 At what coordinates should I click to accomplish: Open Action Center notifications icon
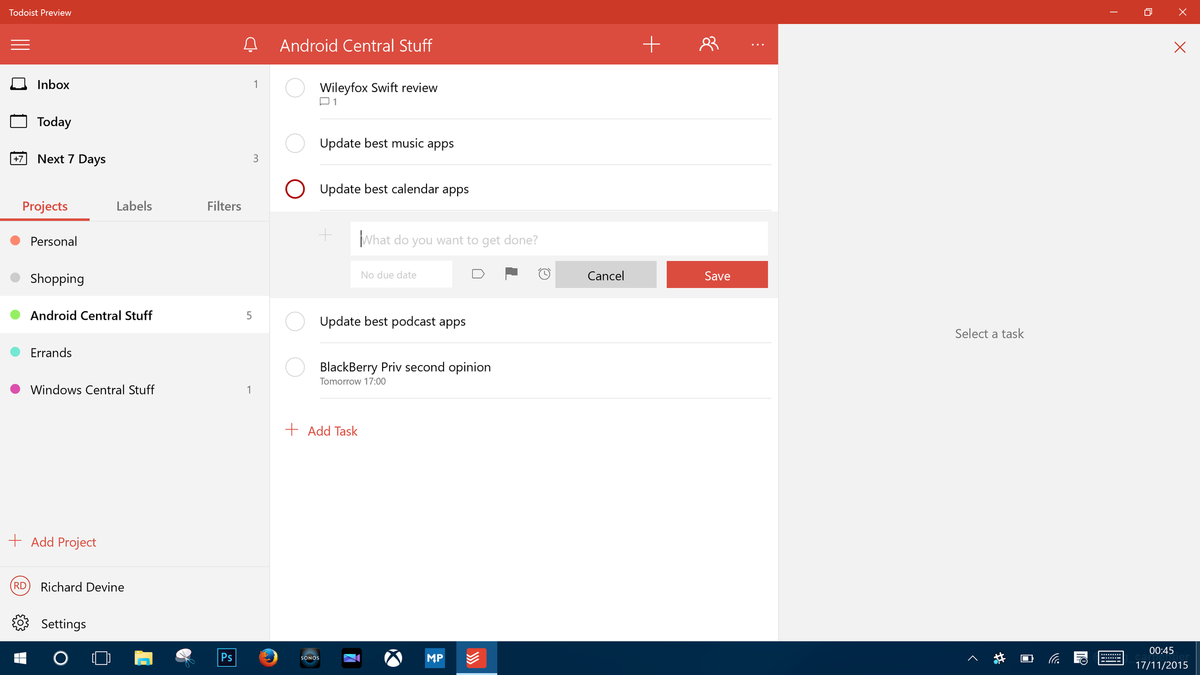click(x=1081, y=658)
